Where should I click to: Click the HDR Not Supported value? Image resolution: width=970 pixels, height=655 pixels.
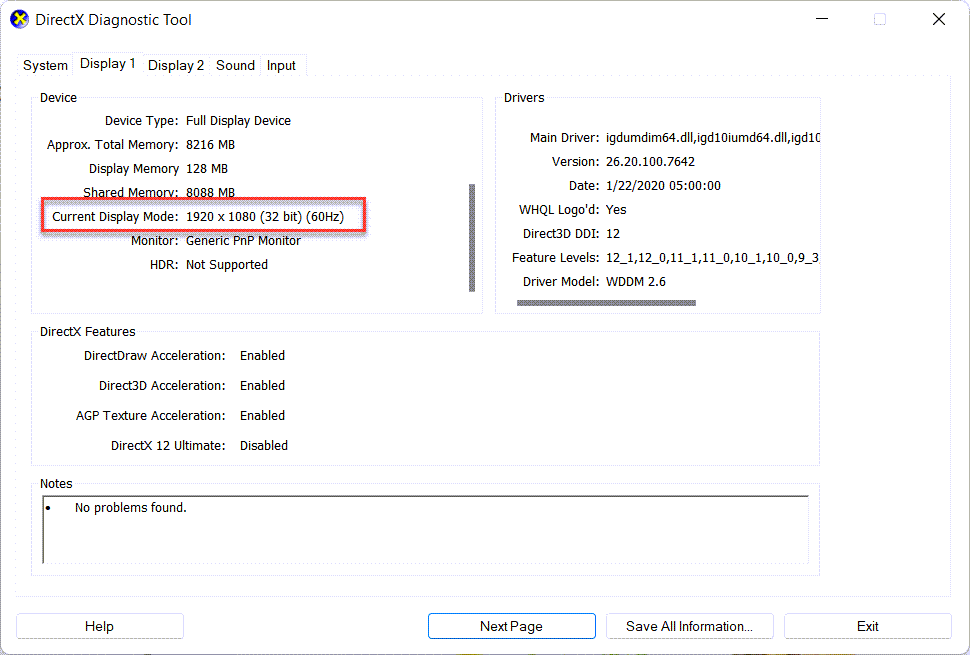tap(227, 265)
